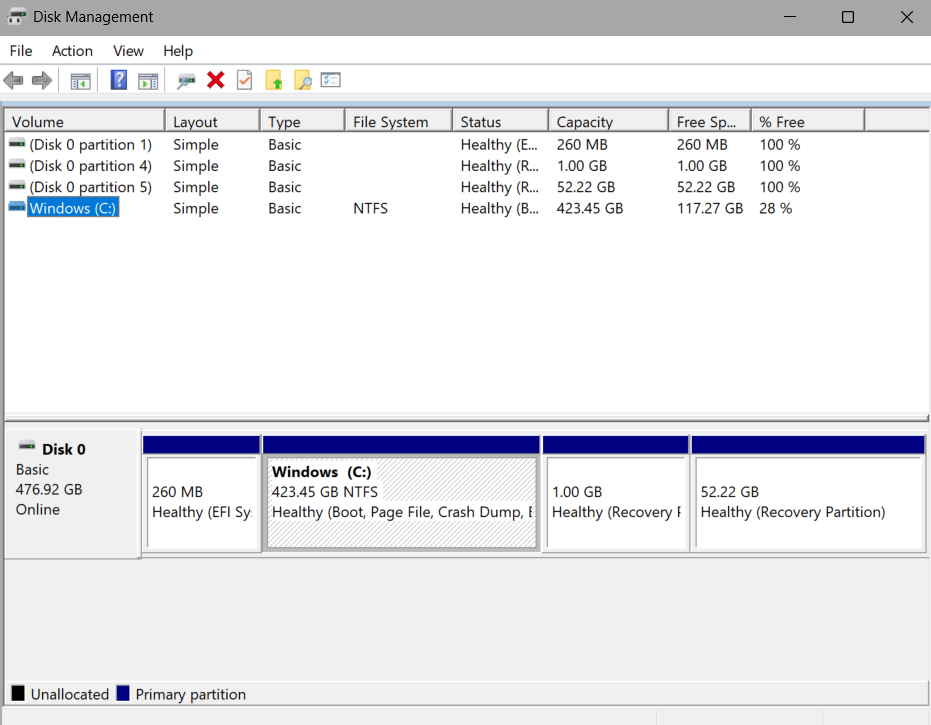
Task: Open the File menu
Action: click(21, 51)
